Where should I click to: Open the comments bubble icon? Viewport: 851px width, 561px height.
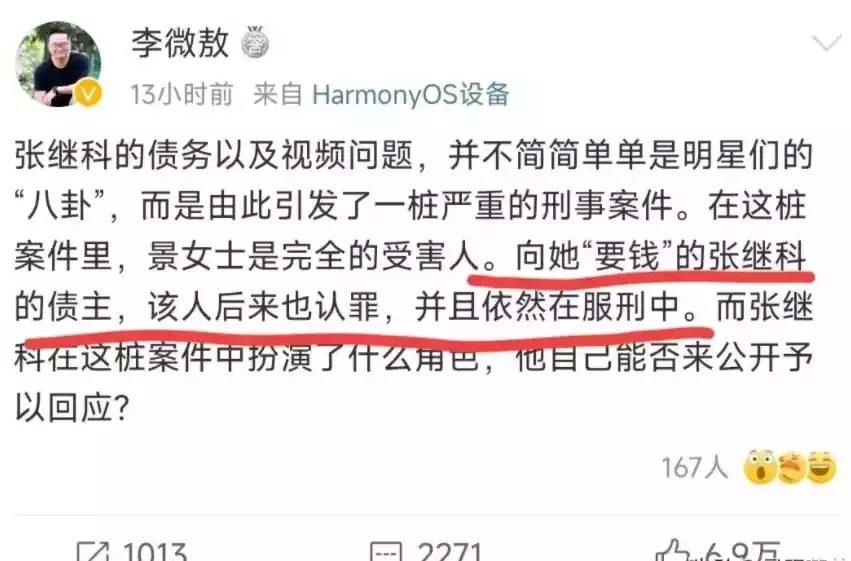(x=386, y=551)
